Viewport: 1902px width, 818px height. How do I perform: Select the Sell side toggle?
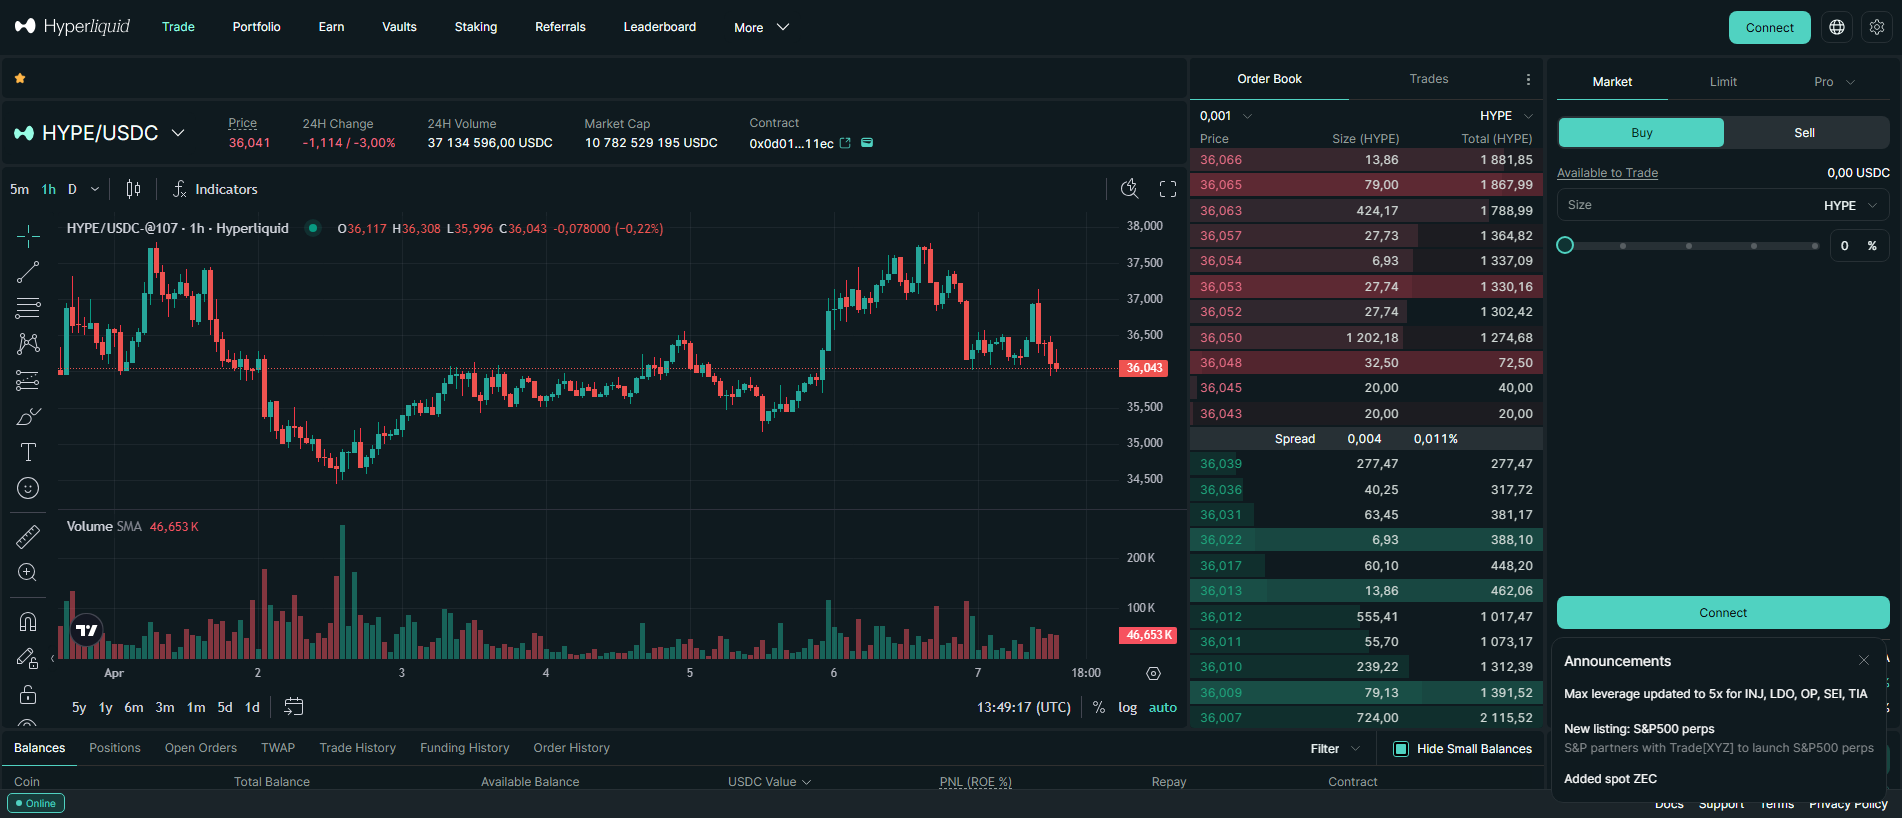[x=1805, y=133]
